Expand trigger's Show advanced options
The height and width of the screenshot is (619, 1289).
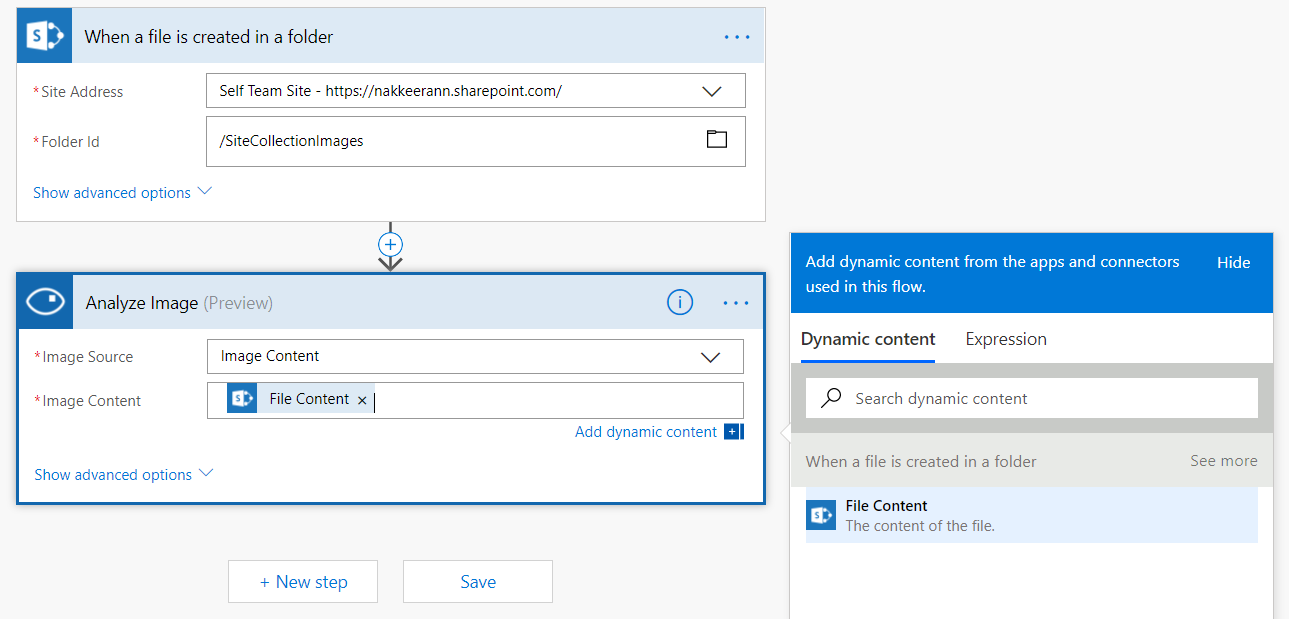122,192
